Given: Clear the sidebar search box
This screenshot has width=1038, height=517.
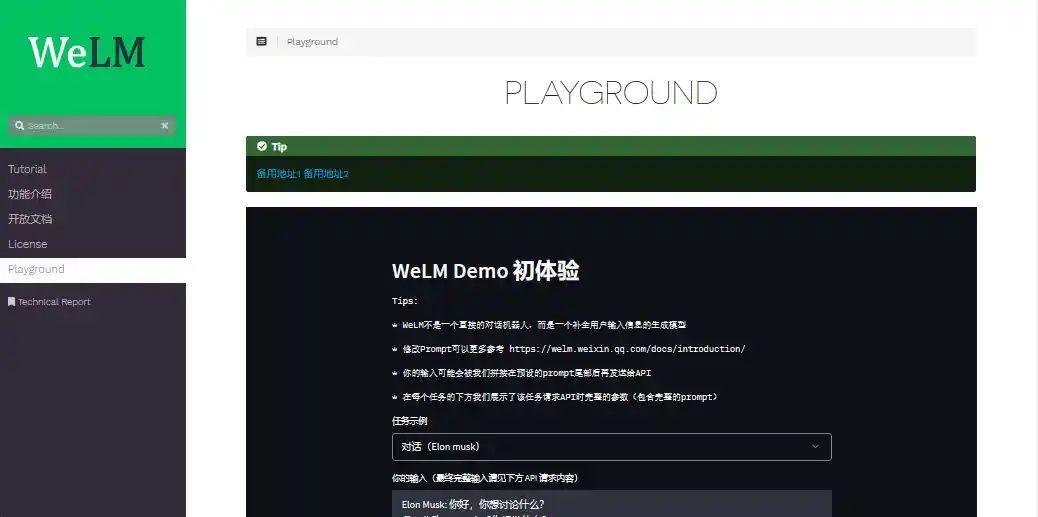Looking at the screenshot, I should [165, 126].
